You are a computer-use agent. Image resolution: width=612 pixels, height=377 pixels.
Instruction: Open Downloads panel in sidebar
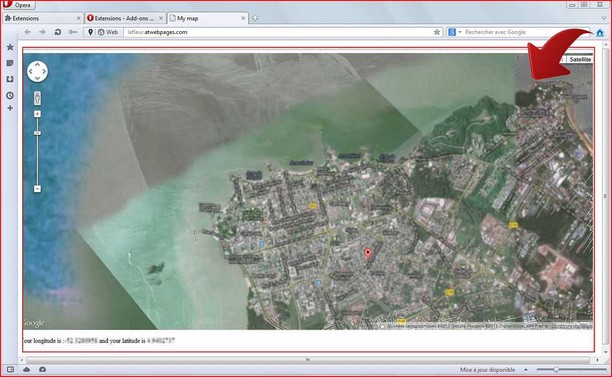coord(10,79)
